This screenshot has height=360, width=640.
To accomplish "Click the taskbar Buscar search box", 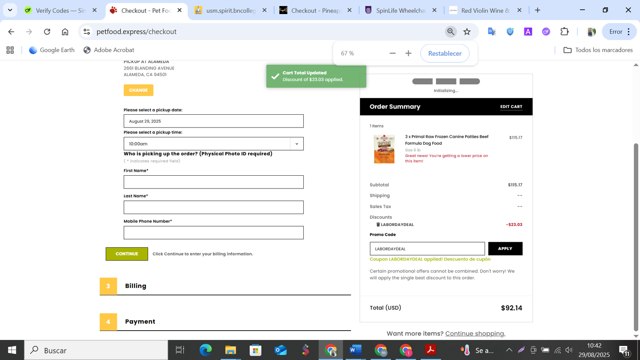I will (x=96, y=350).
